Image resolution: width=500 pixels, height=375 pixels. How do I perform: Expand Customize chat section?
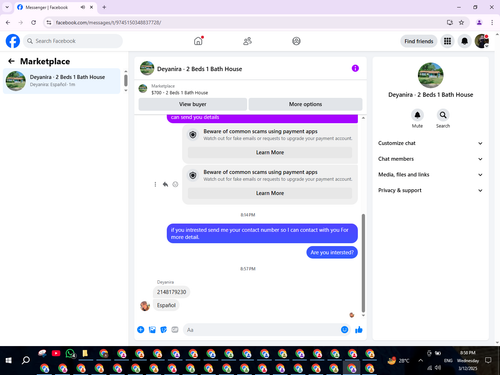430,143
